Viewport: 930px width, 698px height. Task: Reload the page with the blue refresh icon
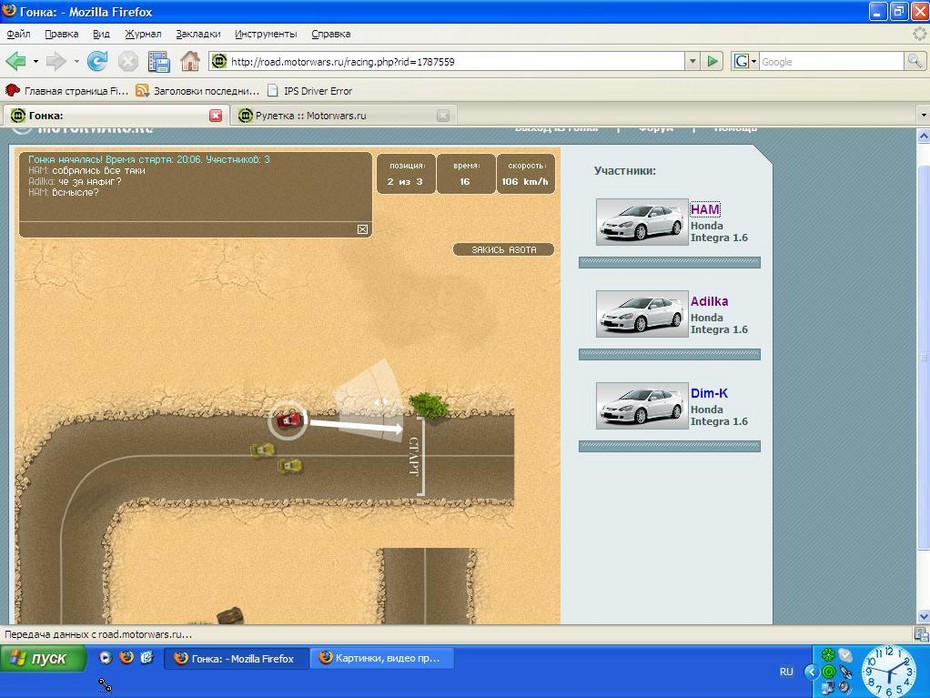[97, 61]
